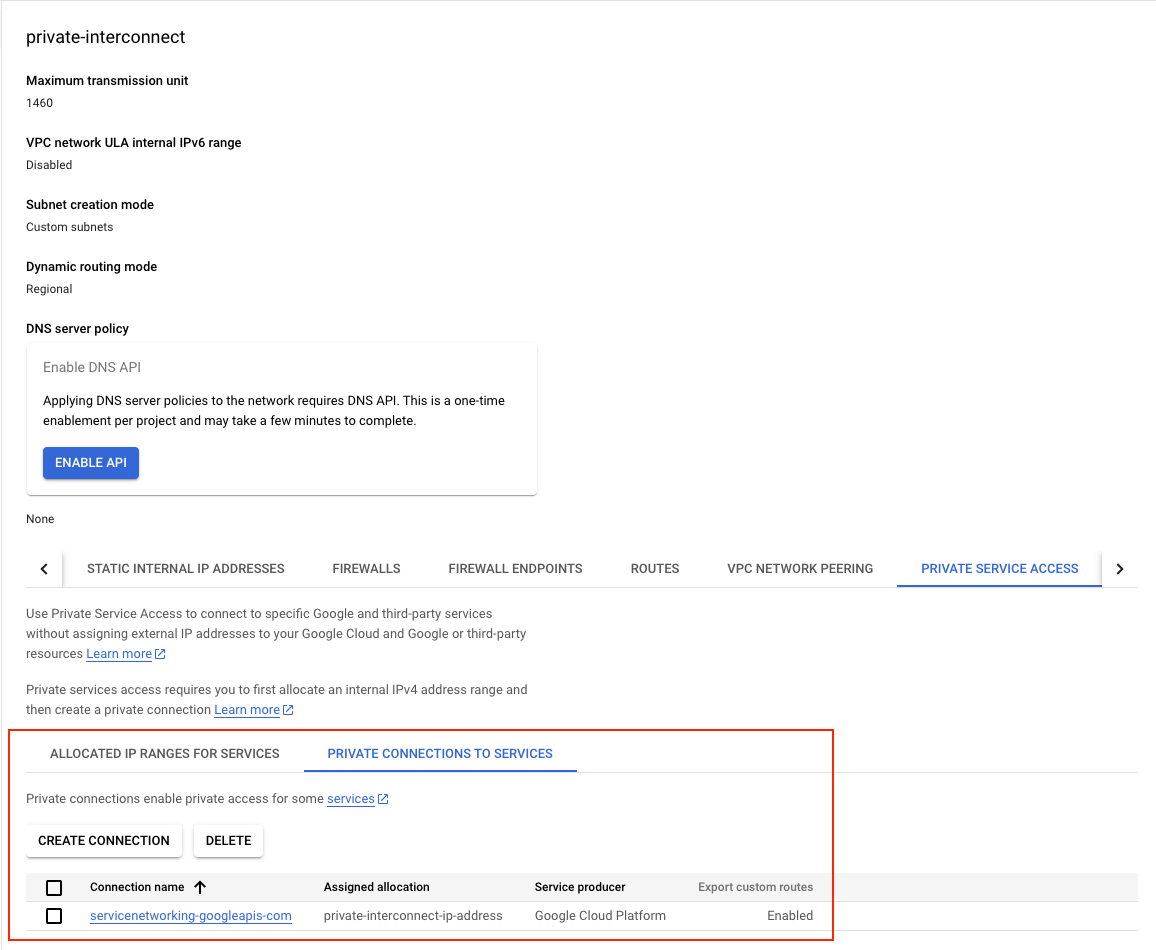Switch to the Static Internal IP Addresses tab
The image size is (1156, 950).
[185, 568]
